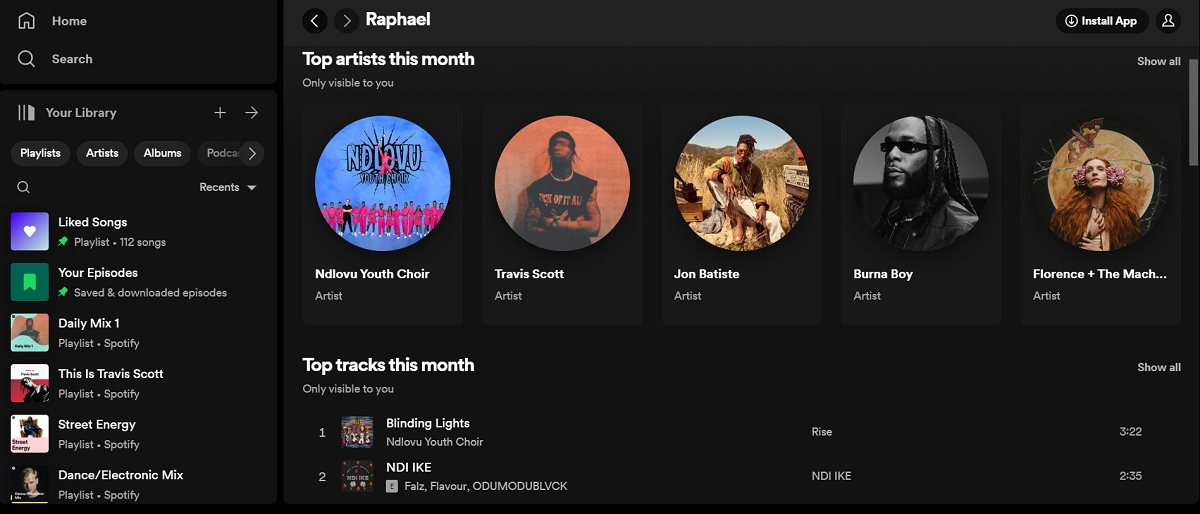1200x514 pixels.
Task: Open This Is Travis Scott playlist
Action: point(138,383)
